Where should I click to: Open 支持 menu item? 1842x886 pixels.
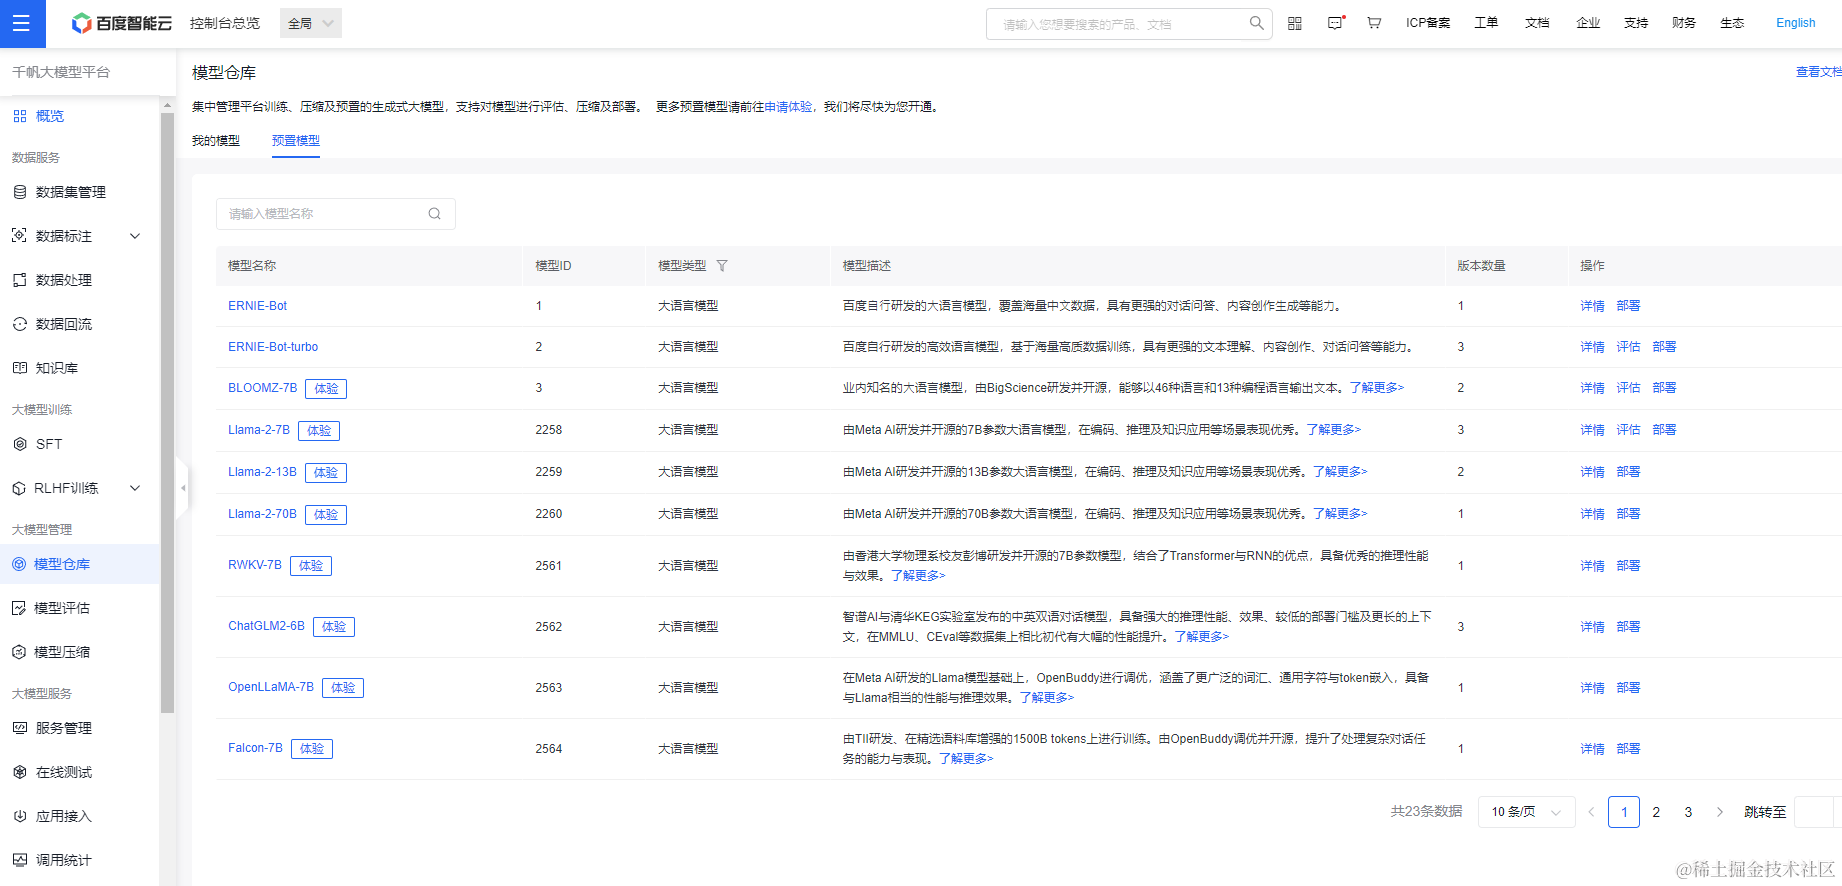click(1636, 23)
